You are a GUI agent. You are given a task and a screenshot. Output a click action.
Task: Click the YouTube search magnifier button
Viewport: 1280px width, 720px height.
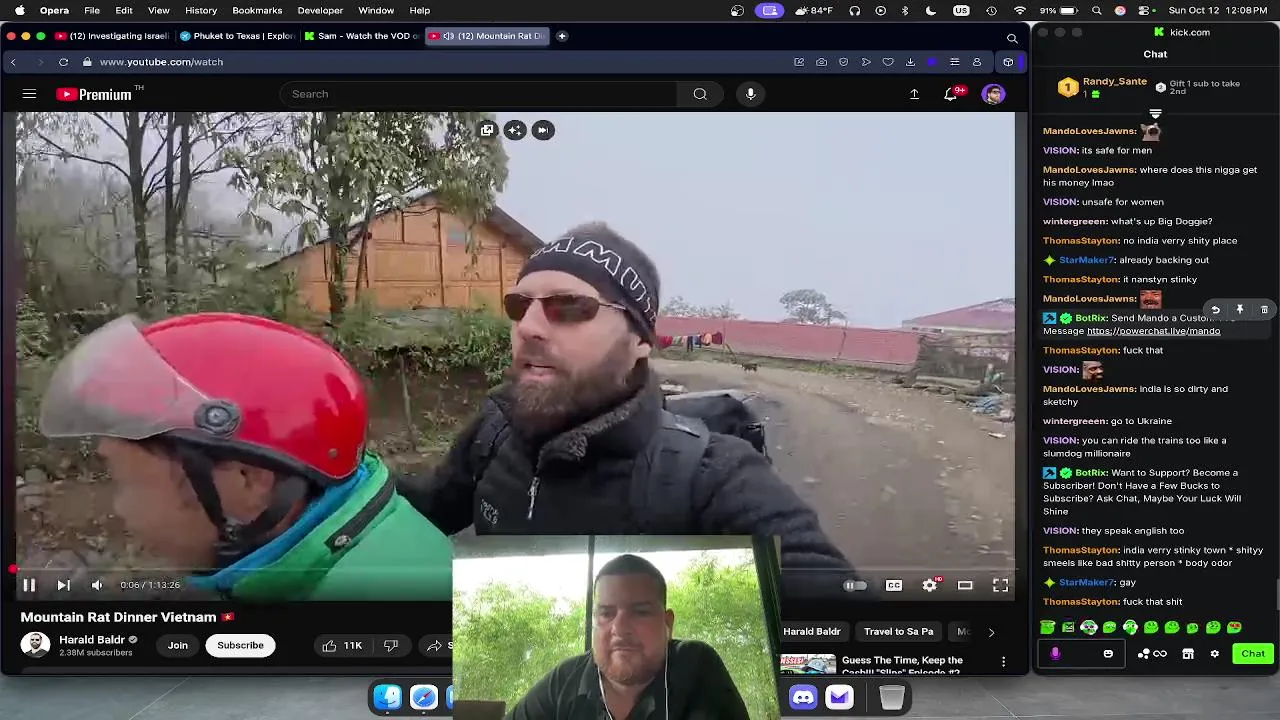700,94
